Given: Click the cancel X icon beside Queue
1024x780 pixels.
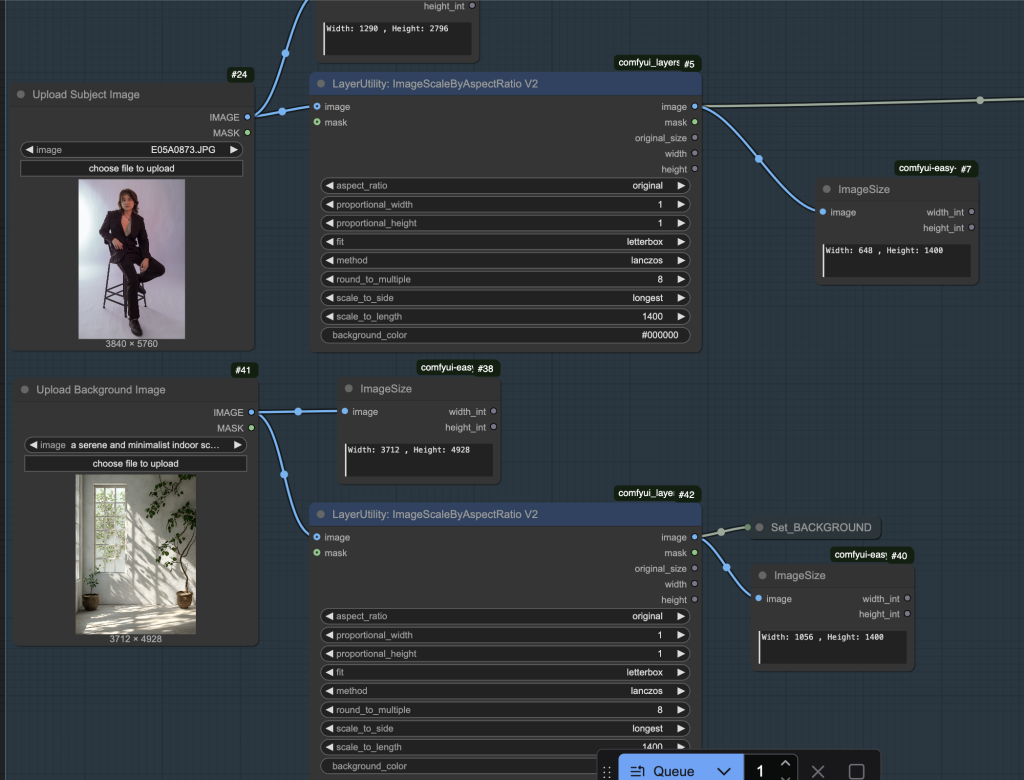Looking at the screenshot, I should pyautogui.click(x=818, y=772).
